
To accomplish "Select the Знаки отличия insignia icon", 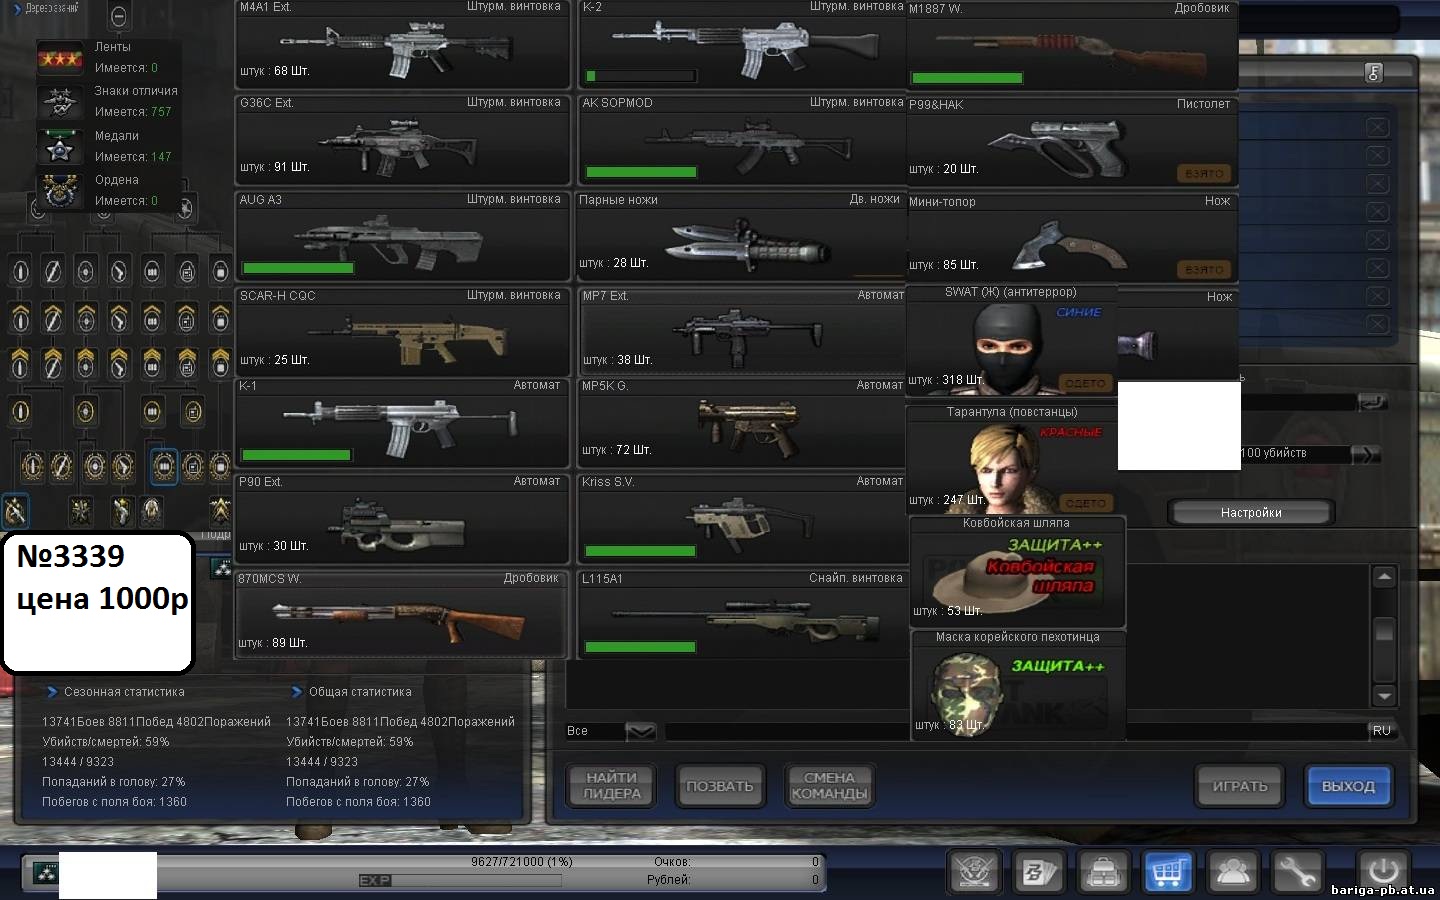I will click(59, 101).
